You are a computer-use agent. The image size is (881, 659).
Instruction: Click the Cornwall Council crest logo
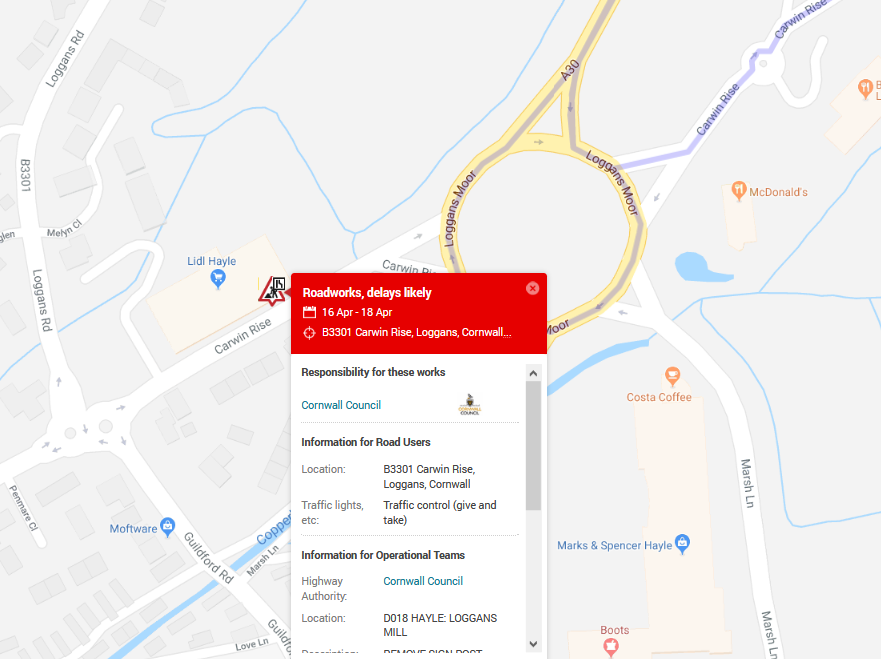point(470,405)
